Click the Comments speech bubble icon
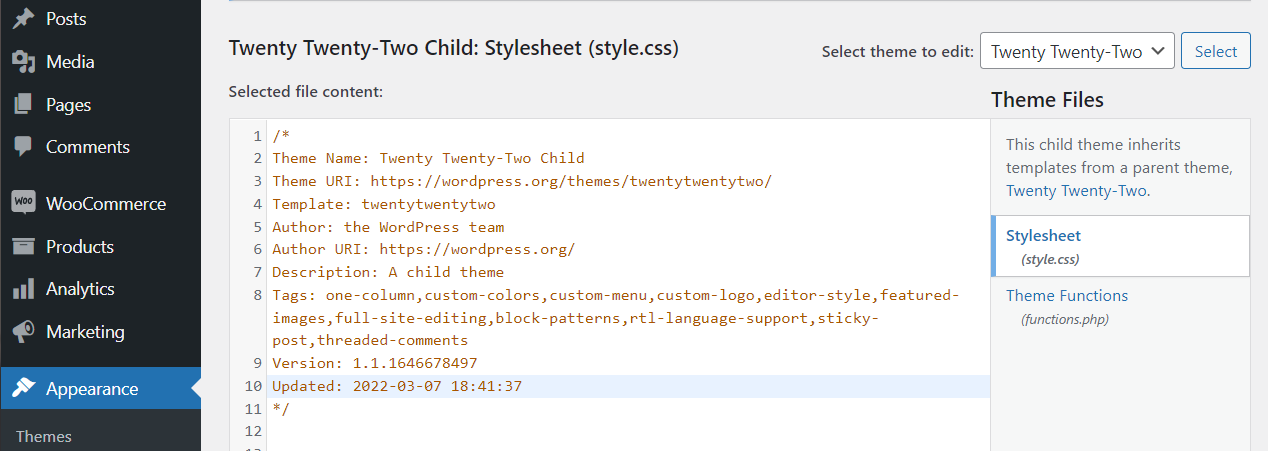This screenshot has width=1268, height=451. click(x=24, y=147)
